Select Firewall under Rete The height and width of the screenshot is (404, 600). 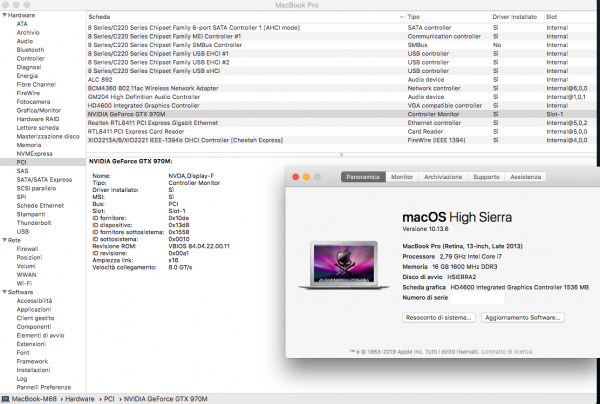pyautogui.click(x=27, y=249)
